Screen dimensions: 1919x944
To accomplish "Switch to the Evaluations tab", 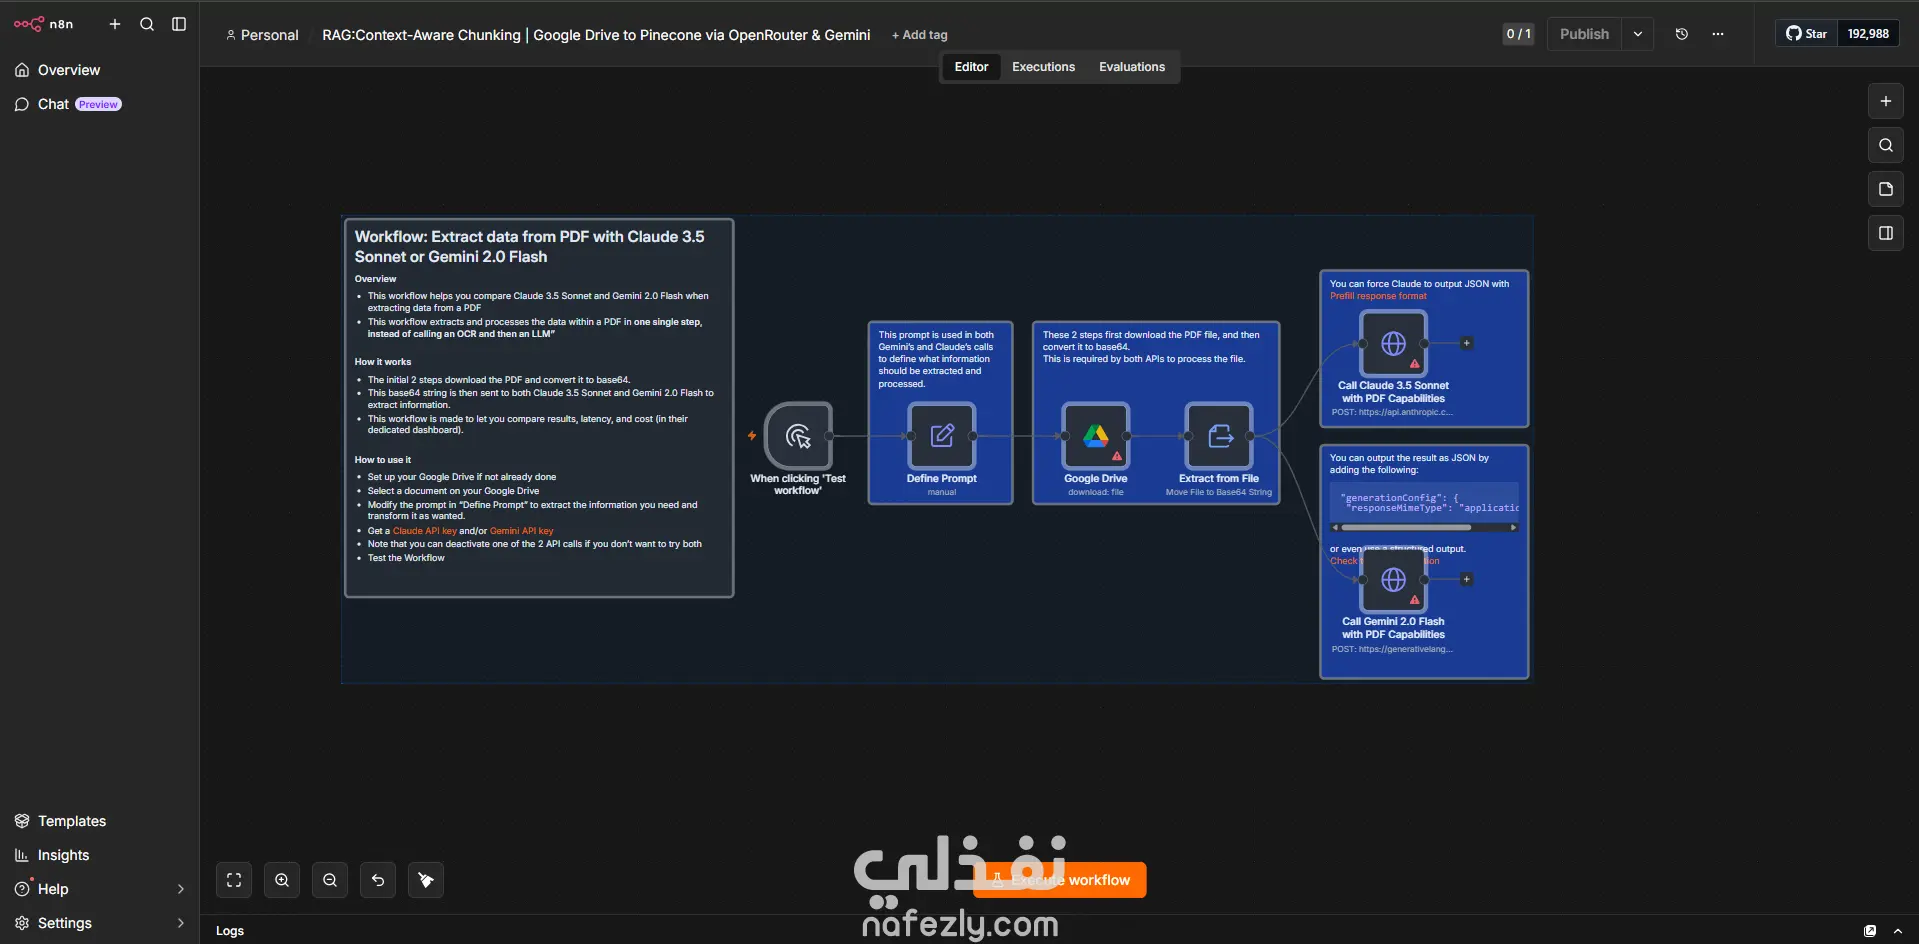I will click(x=1132, y=67).
